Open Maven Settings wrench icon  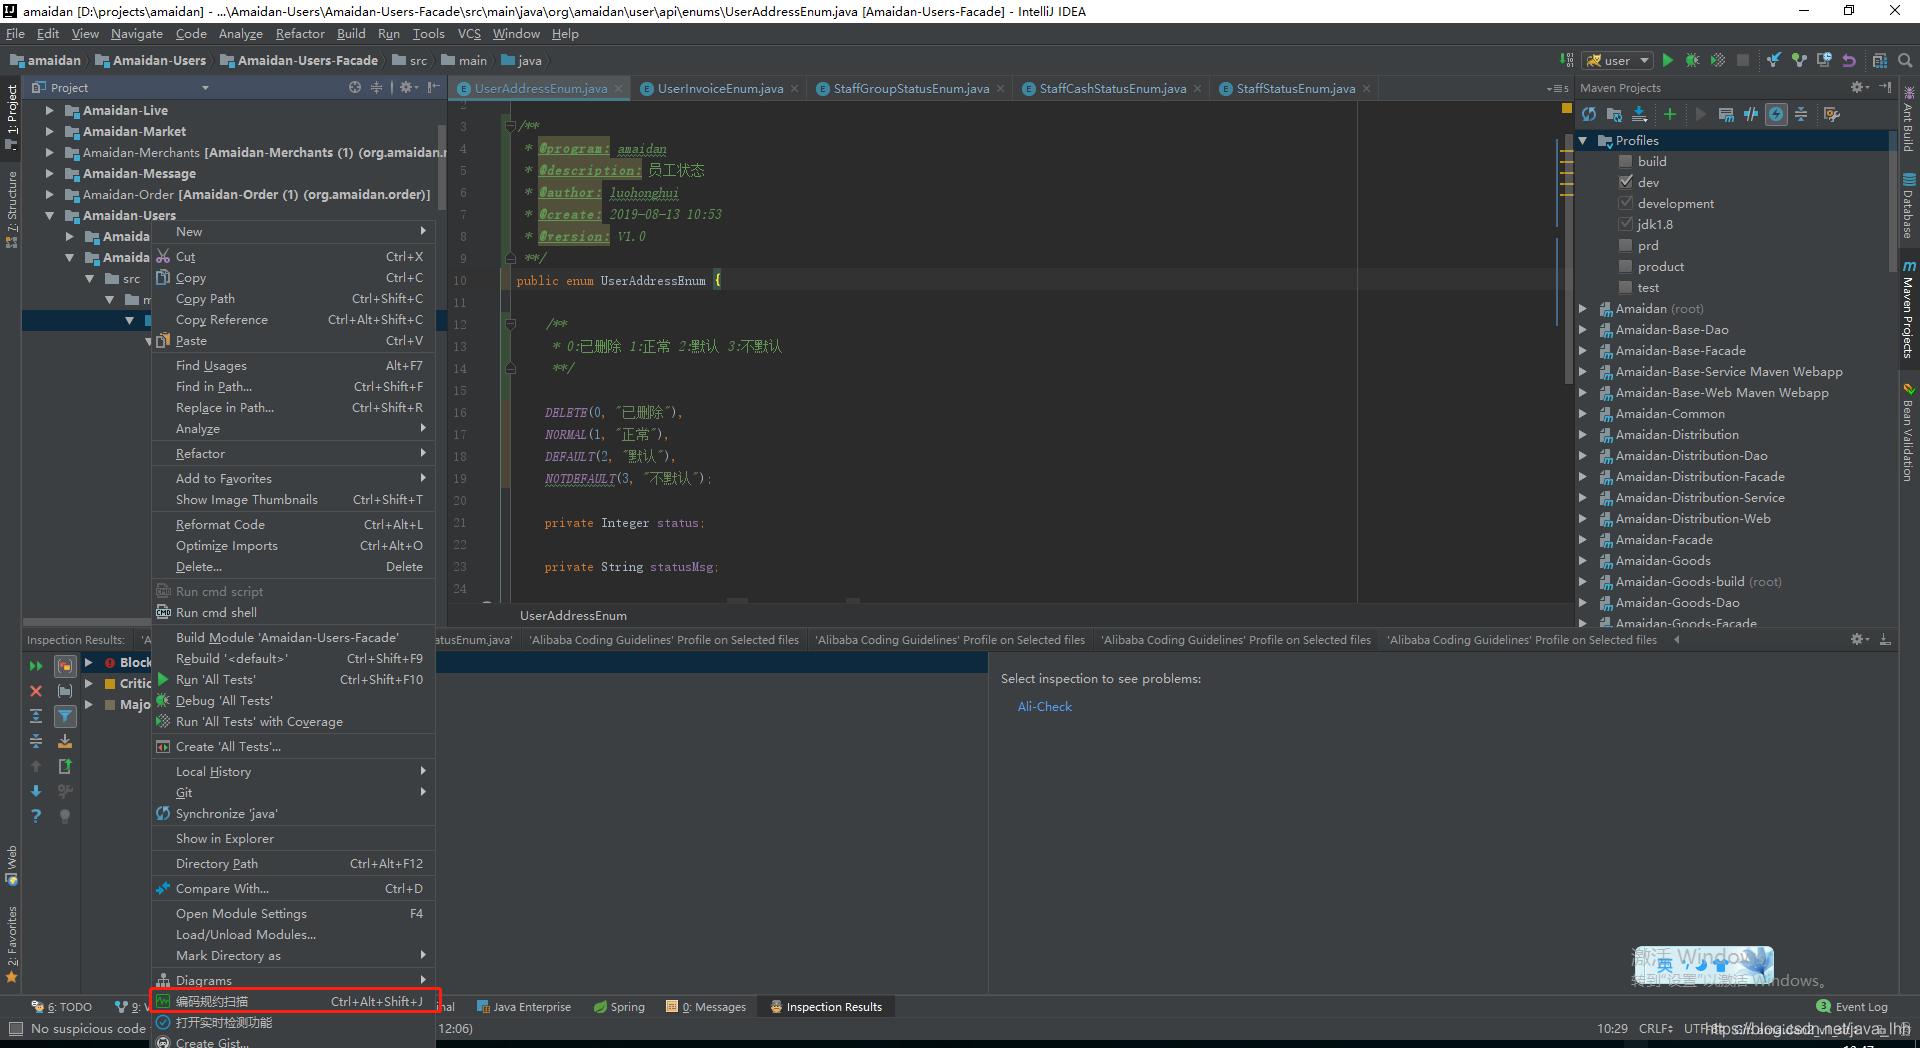[x=1832, y=114]
